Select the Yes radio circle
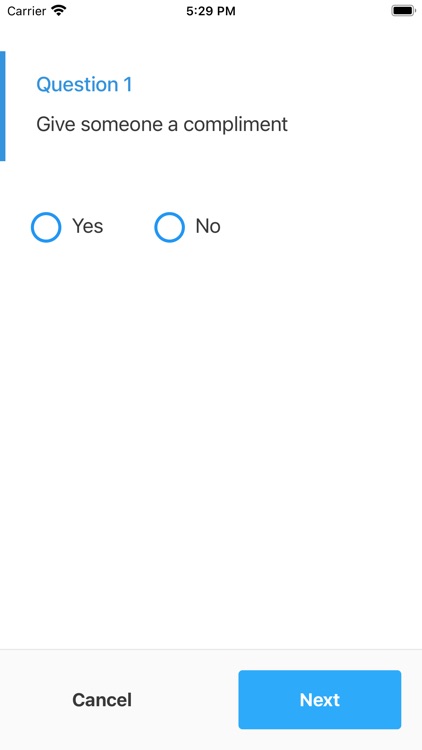422x750 pixels. click(46, 227)
